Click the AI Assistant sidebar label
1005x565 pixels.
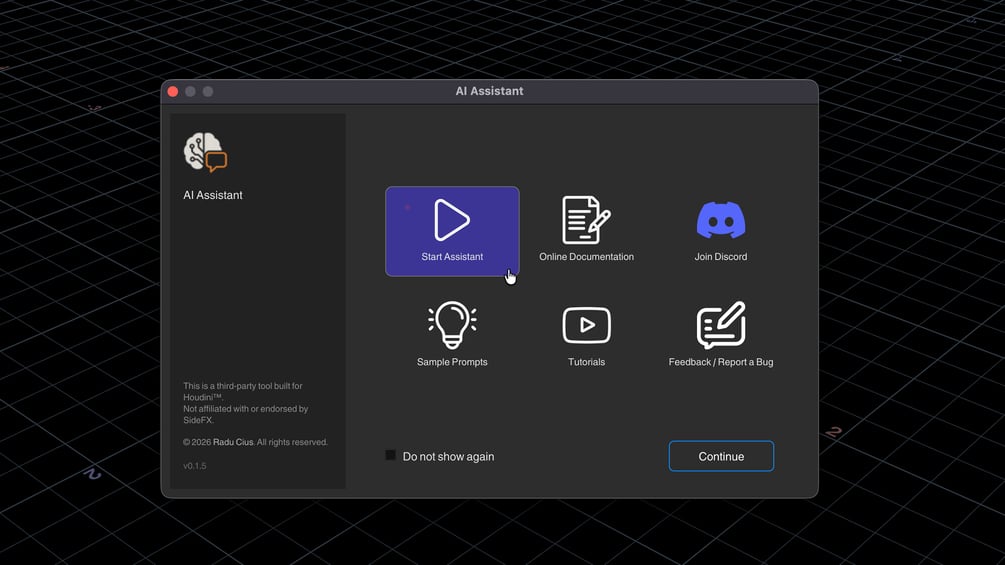(x=213, y=195)
